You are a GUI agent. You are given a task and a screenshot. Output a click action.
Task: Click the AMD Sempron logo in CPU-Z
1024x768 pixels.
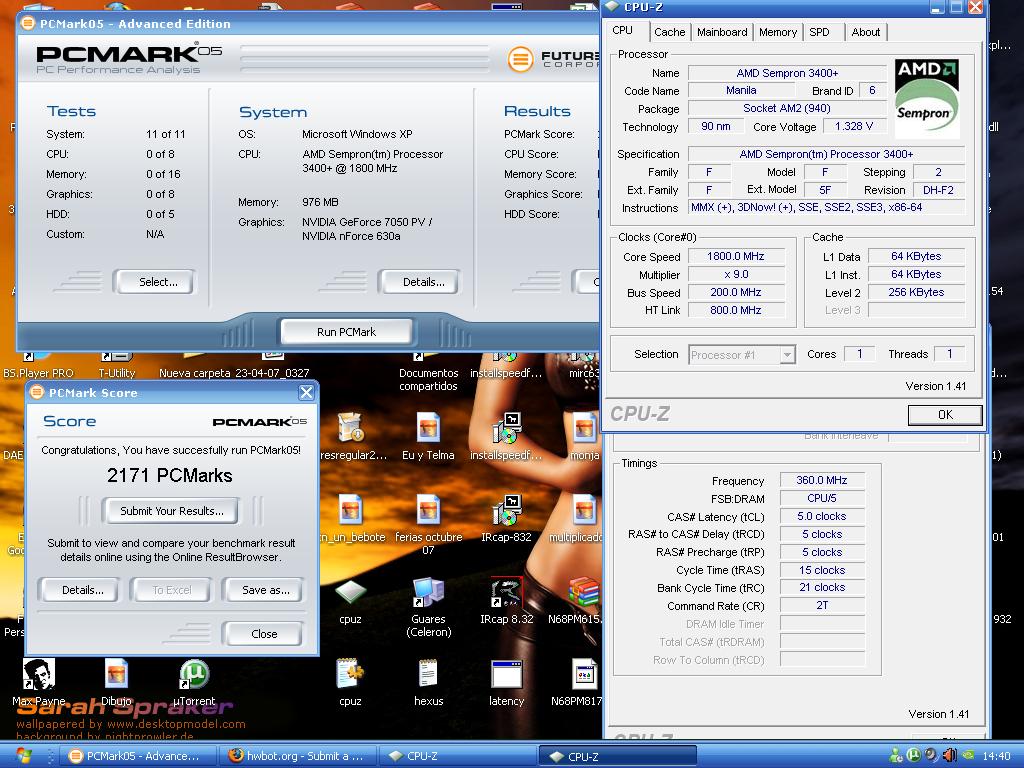pyautogui.click(x=927, y=98)
